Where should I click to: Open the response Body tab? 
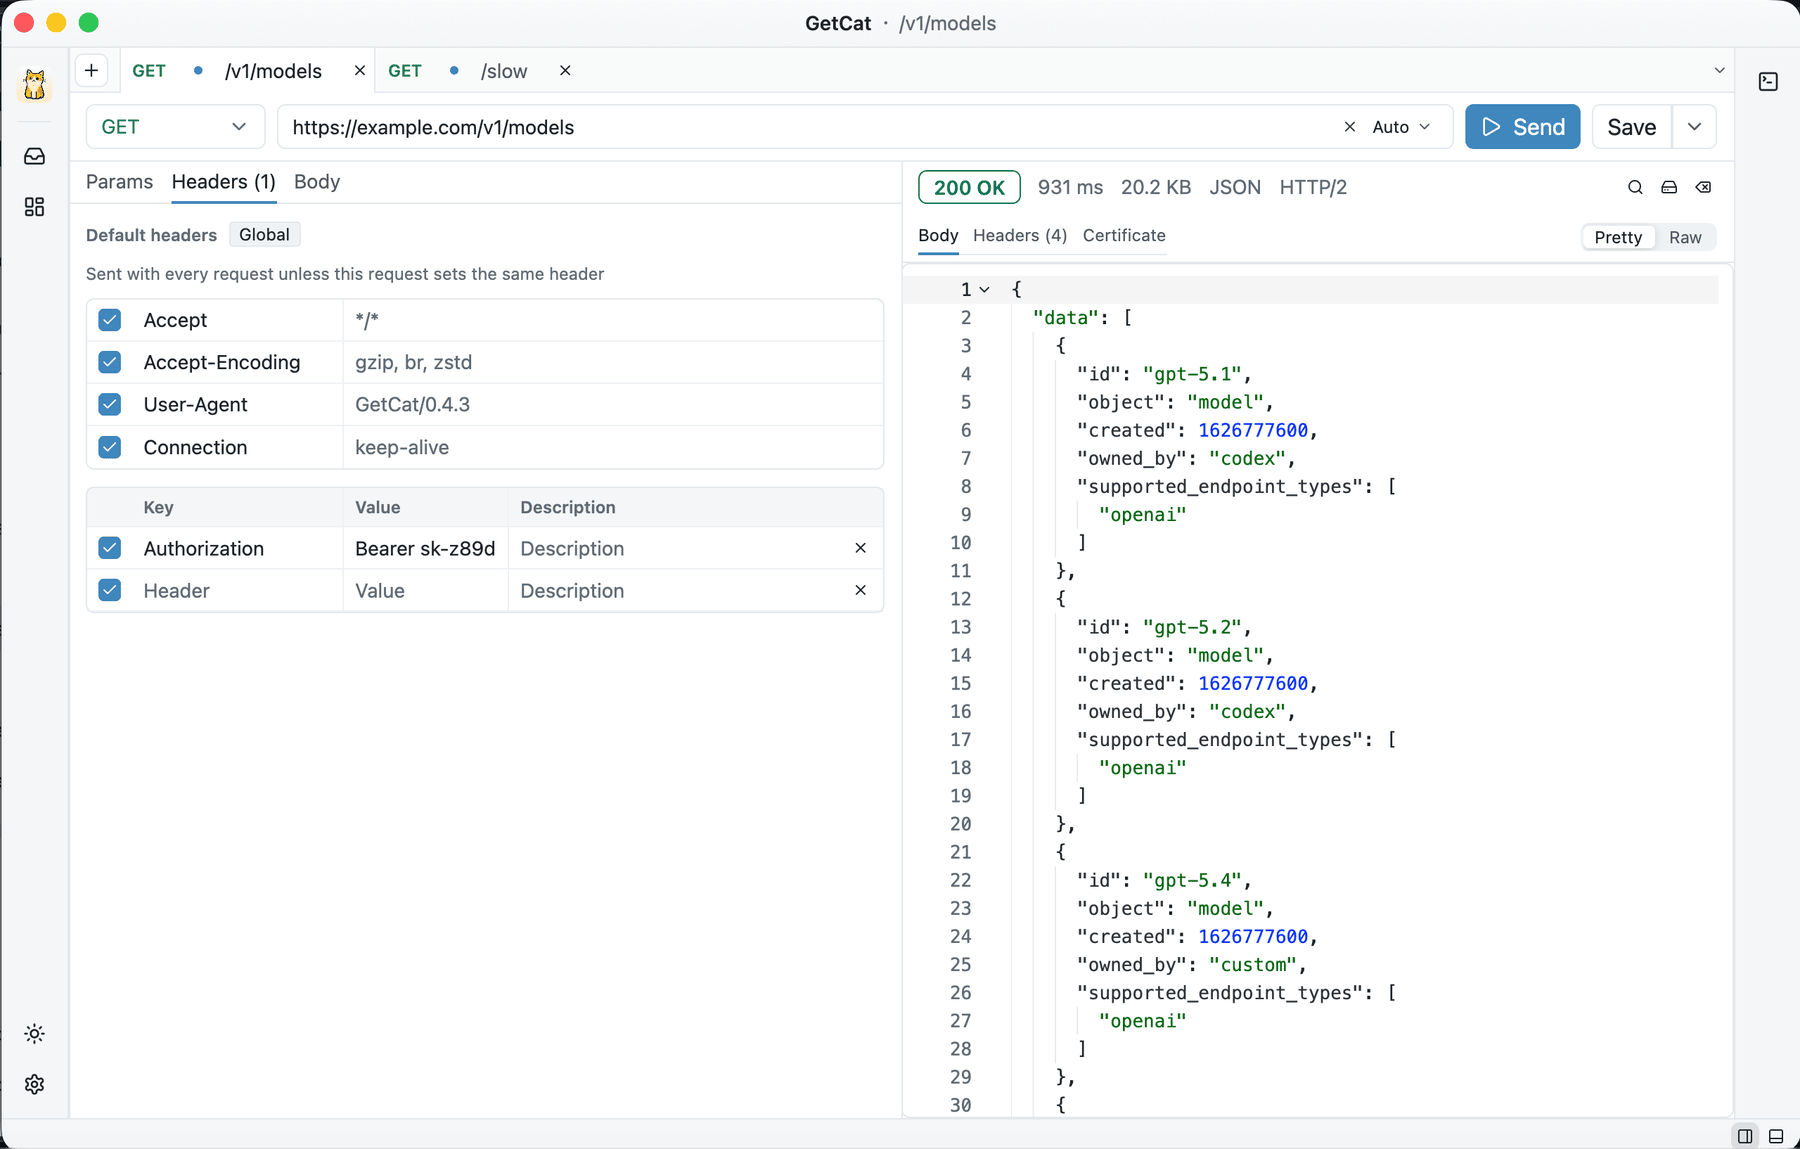(x=938, y=235)
